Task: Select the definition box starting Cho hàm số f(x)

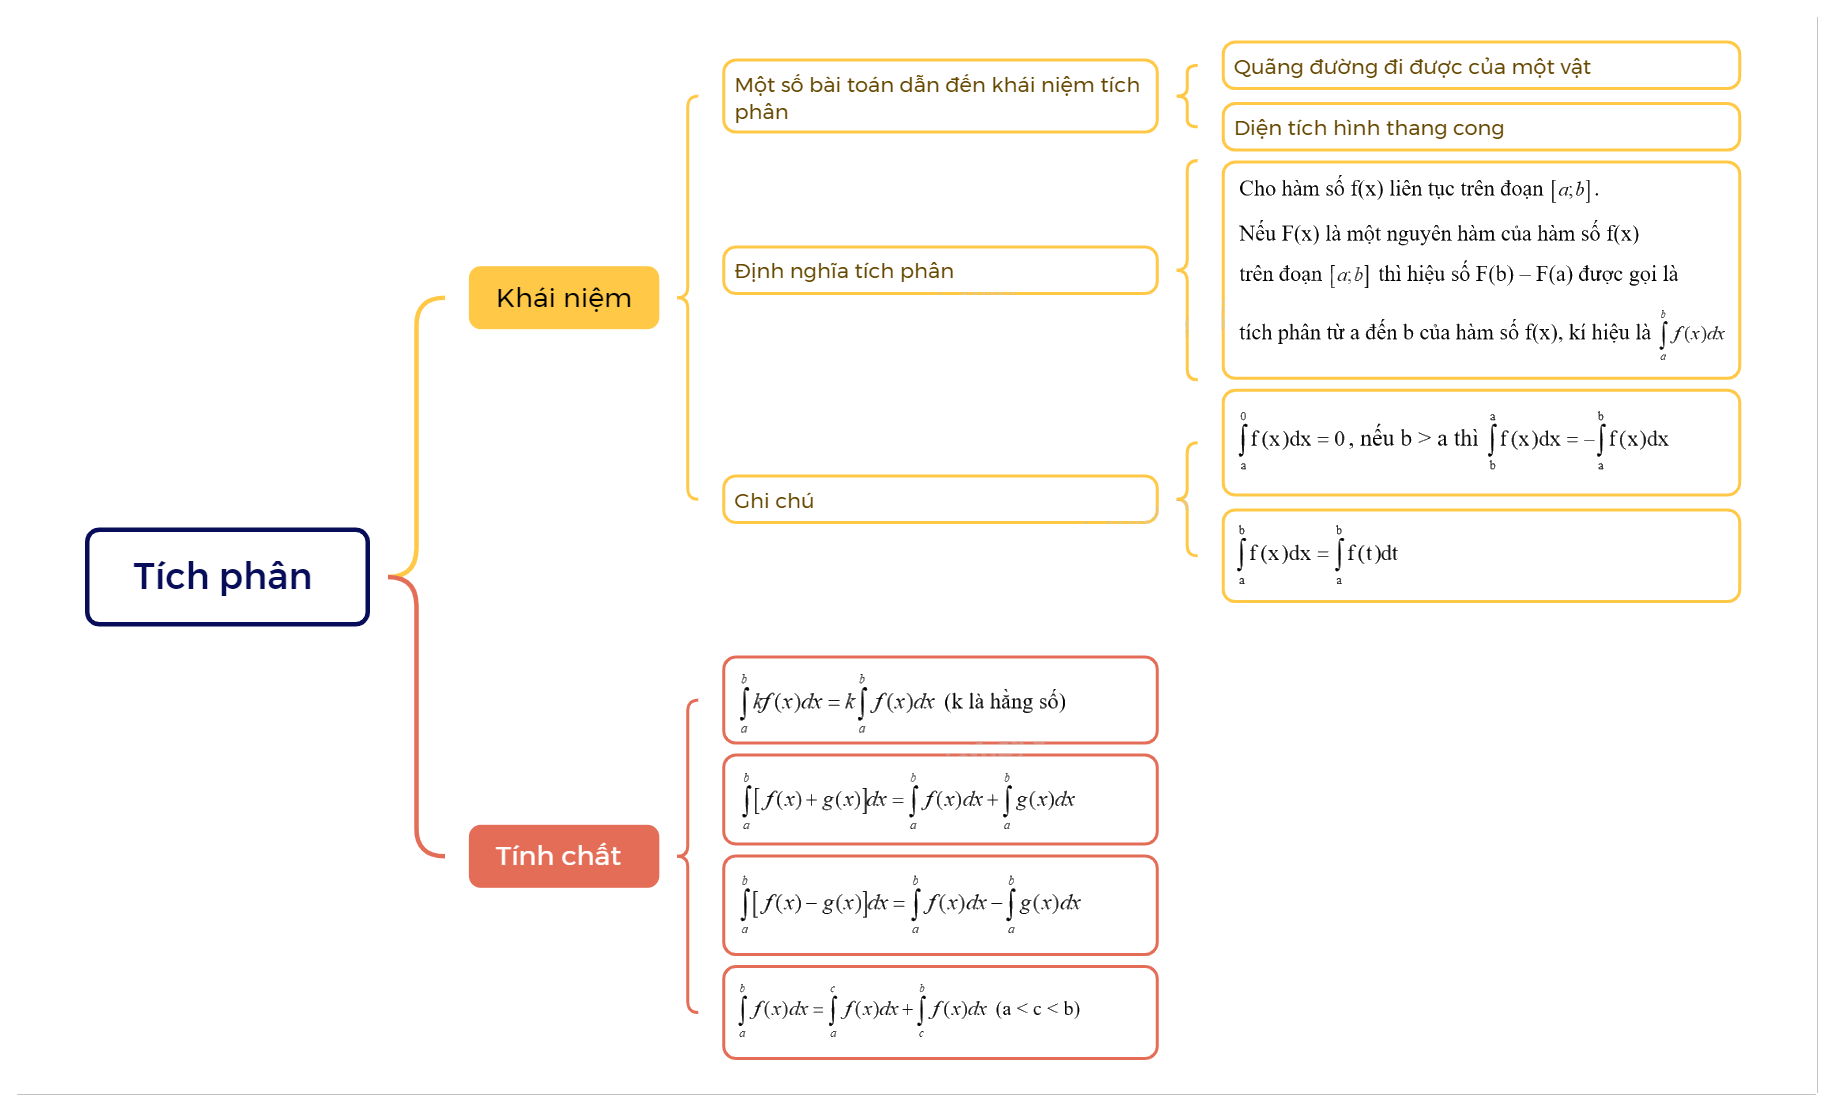Action: 1480,270
